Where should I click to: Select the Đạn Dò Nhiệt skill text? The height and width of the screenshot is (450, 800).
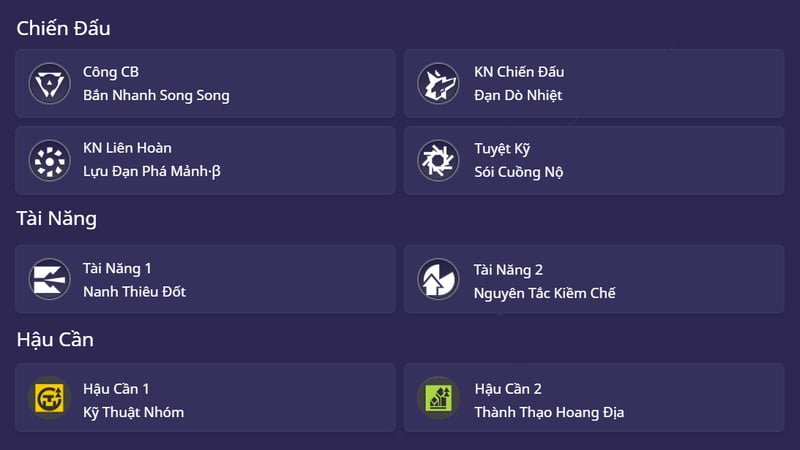click(518, 96)
